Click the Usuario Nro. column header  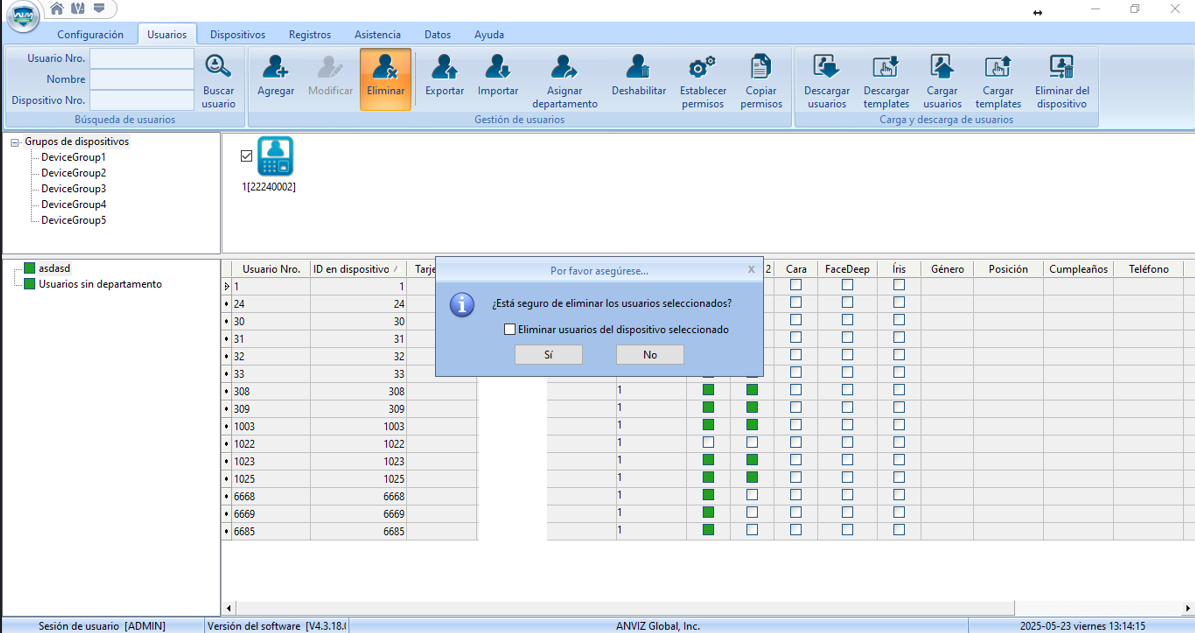tap(271, 270)
